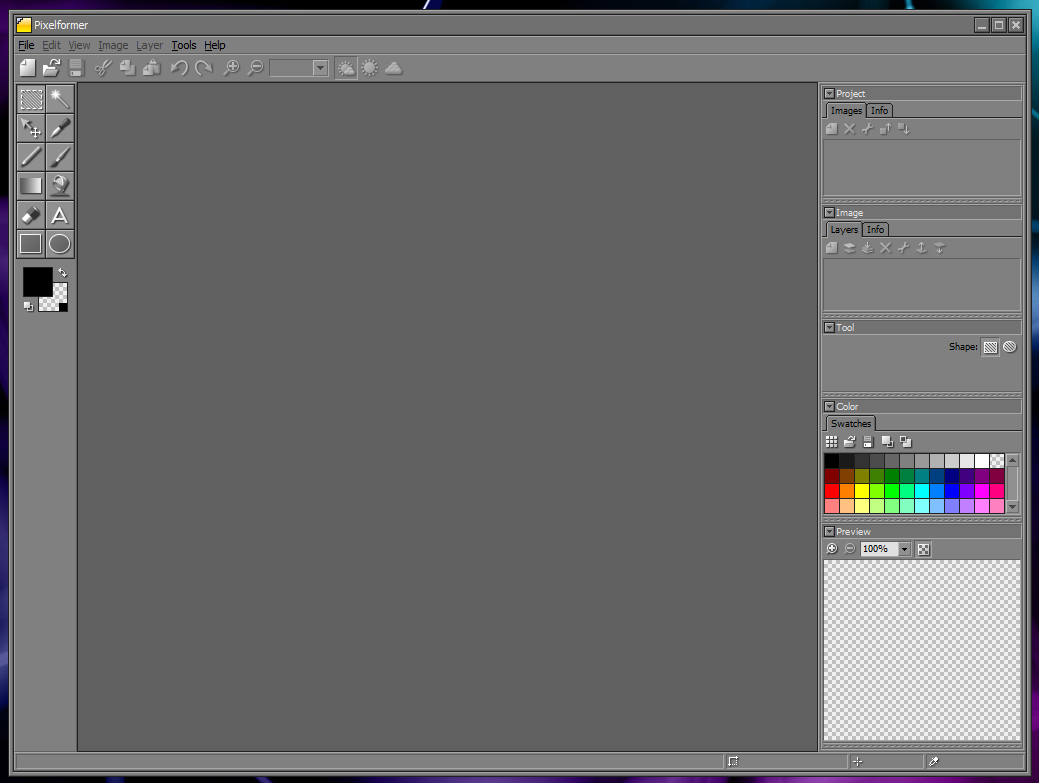
Task: Click the New file toolbar icon
Action: pyautogui.click(x=28, y=68)
